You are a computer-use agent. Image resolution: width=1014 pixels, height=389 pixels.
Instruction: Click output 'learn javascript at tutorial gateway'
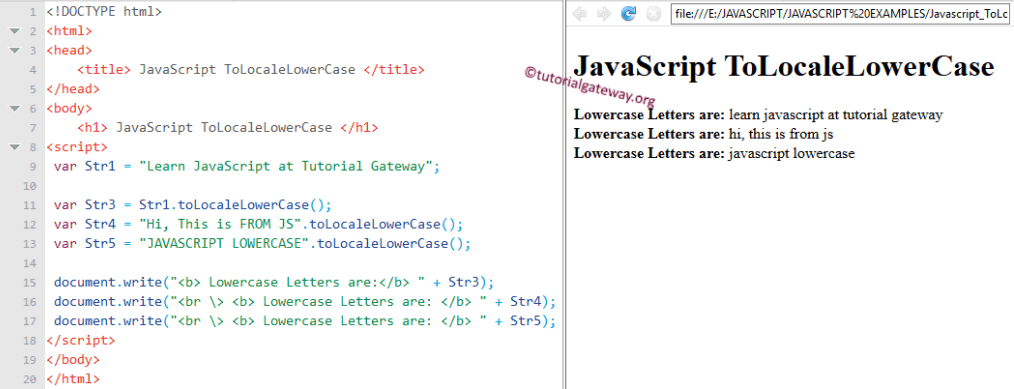click(836, 115)
